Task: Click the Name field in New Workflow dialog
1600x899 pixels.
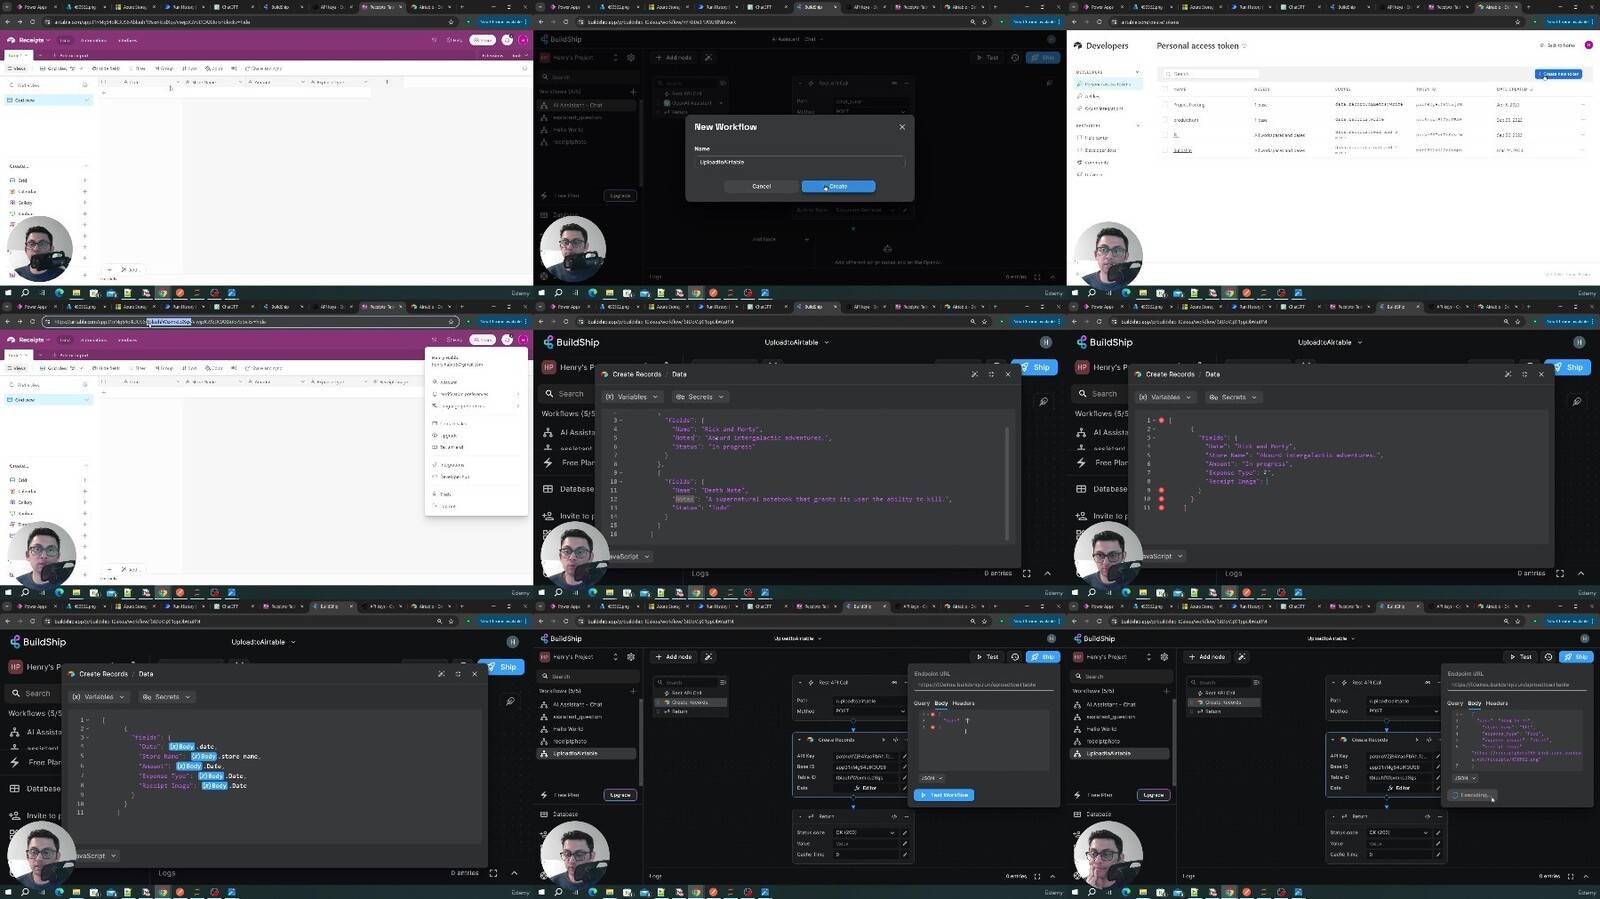Action: [799, 162]
